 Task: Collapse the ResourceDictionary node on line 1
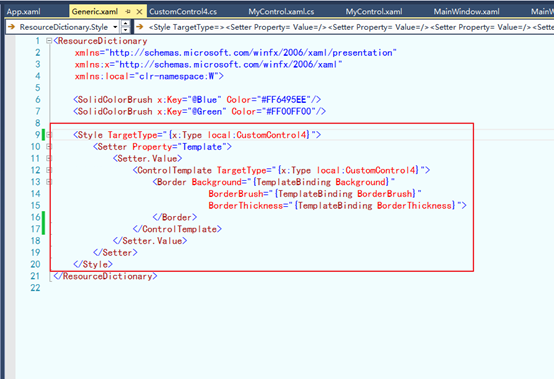click(x=49, y=41)
